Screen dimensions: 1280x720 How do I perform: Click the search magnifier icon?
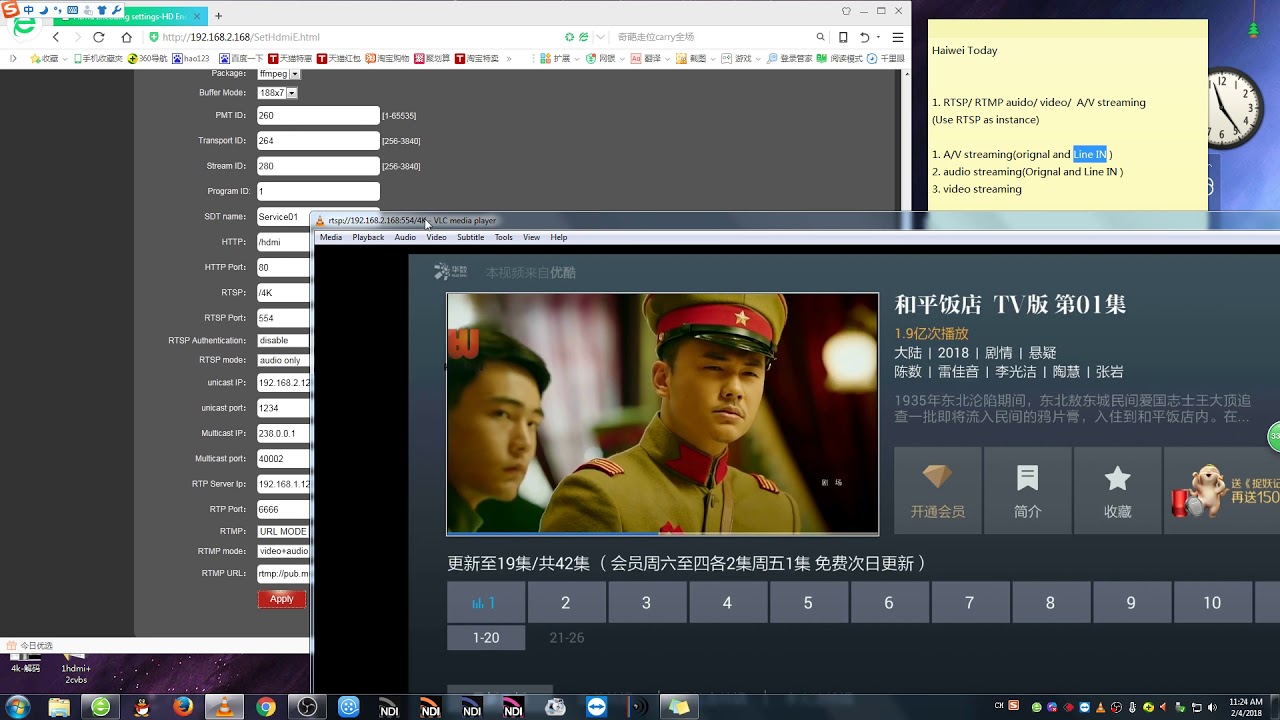tap(821, 37)
